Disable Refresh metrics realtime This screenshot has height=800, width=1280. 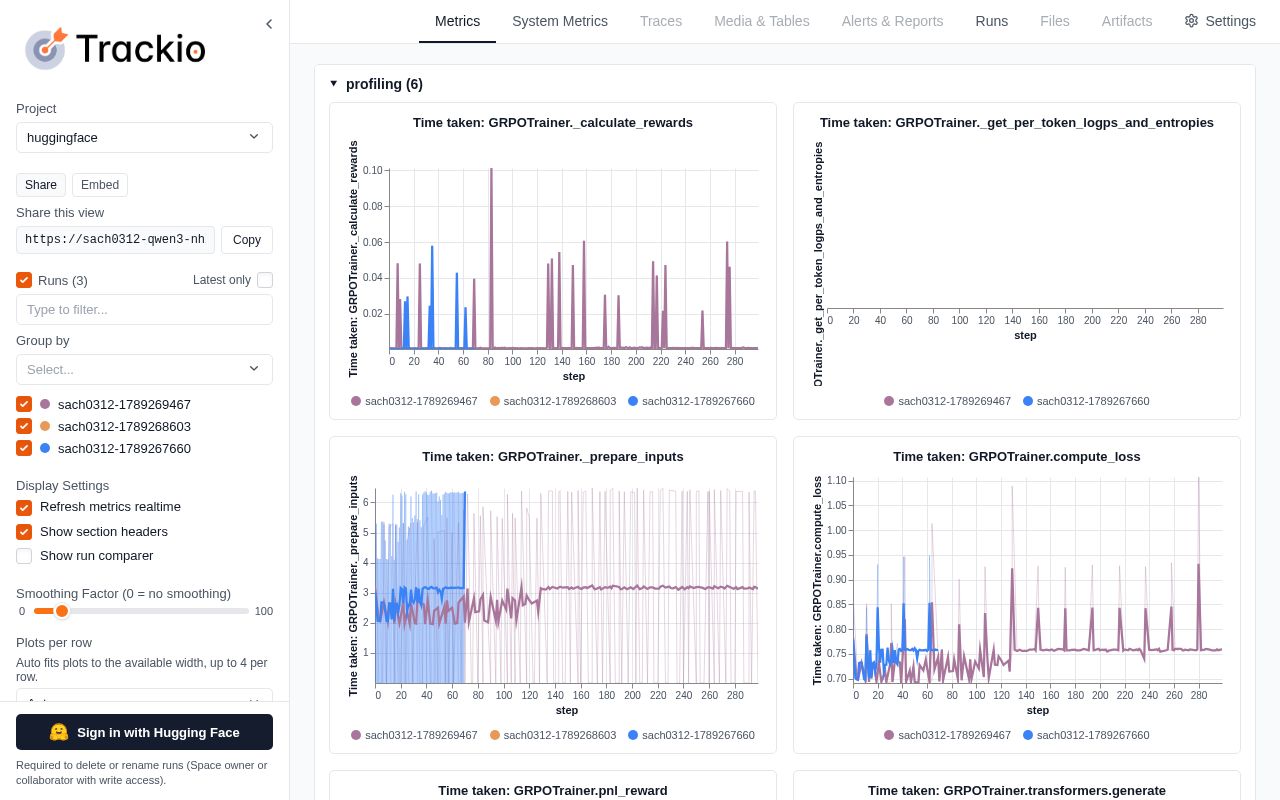24,507
